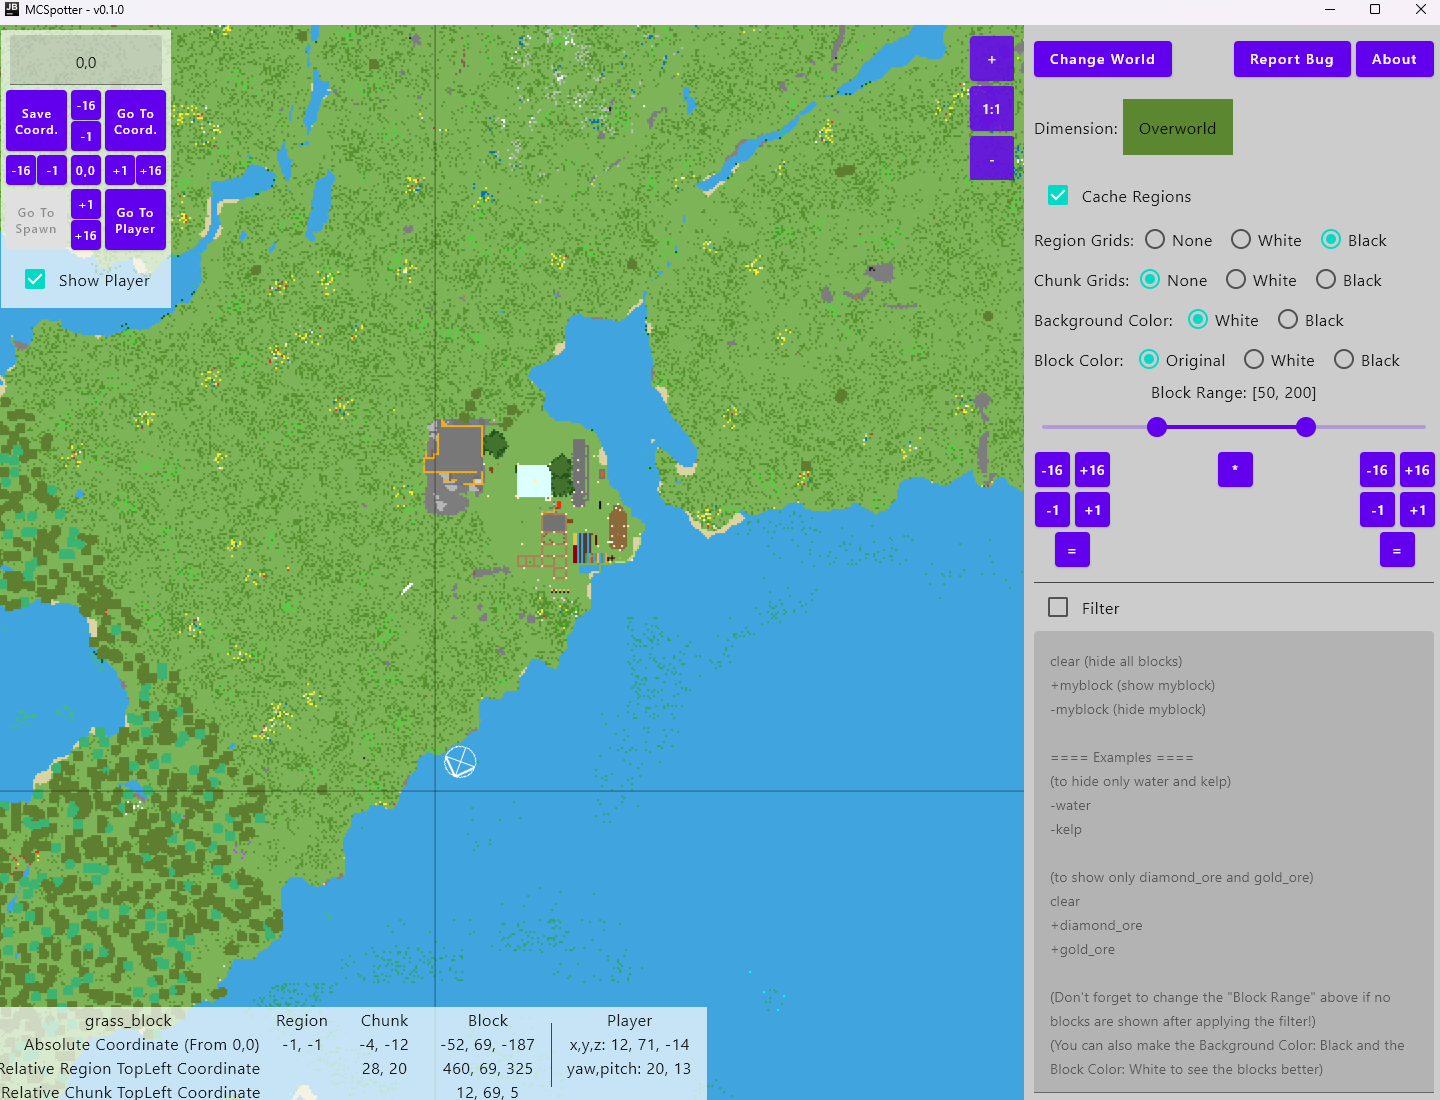This screenshot has width=1440, height=1100.
Task: Toggle the Show Player checkbox
Action: click(x=35, y=279)
